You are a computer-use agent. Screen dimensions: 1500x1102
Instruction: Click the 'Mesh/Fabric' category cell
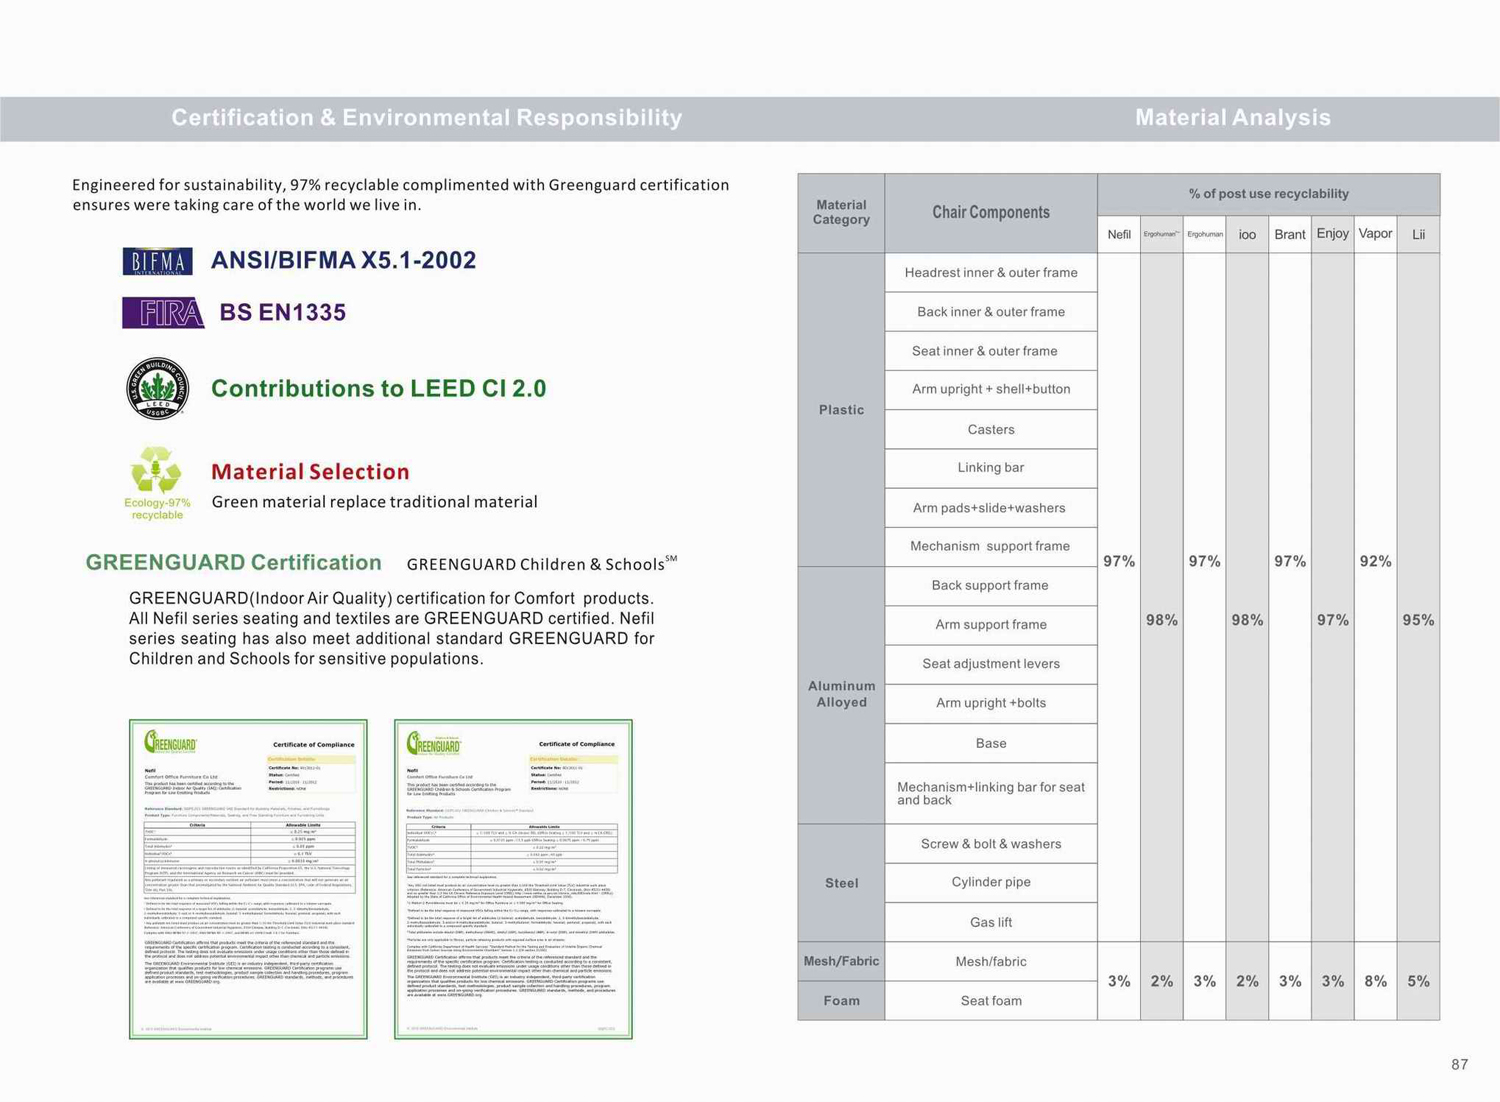point(841,961)
